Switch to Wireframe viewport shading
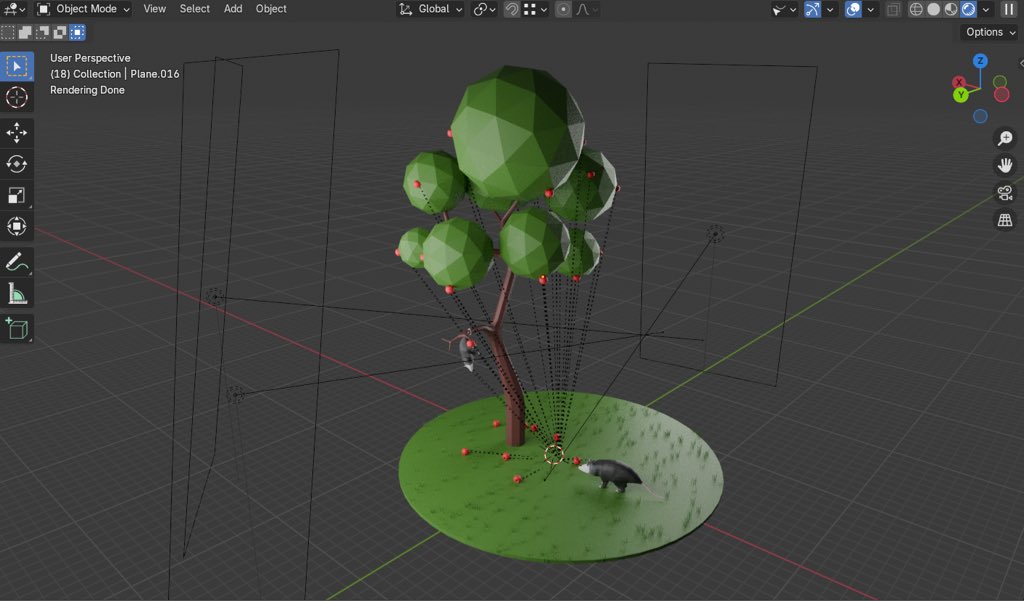The image size is (1024, 601). click(x=916, y=9)
